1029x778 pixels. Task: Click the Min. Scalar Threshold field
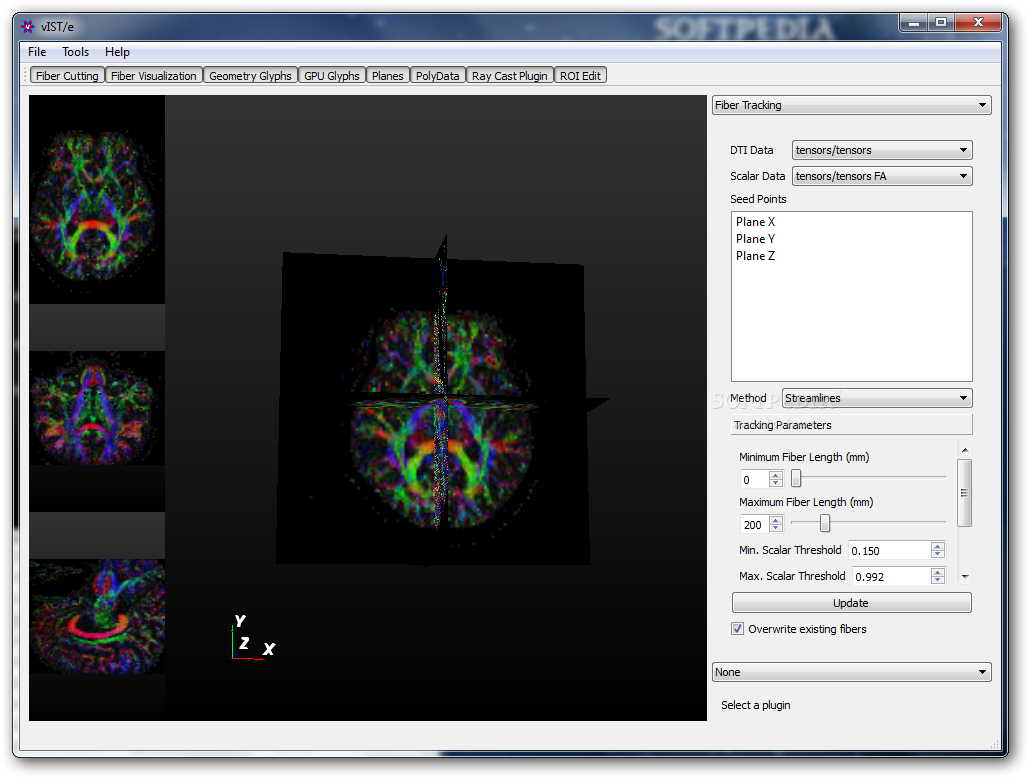(x=889, y=551)
